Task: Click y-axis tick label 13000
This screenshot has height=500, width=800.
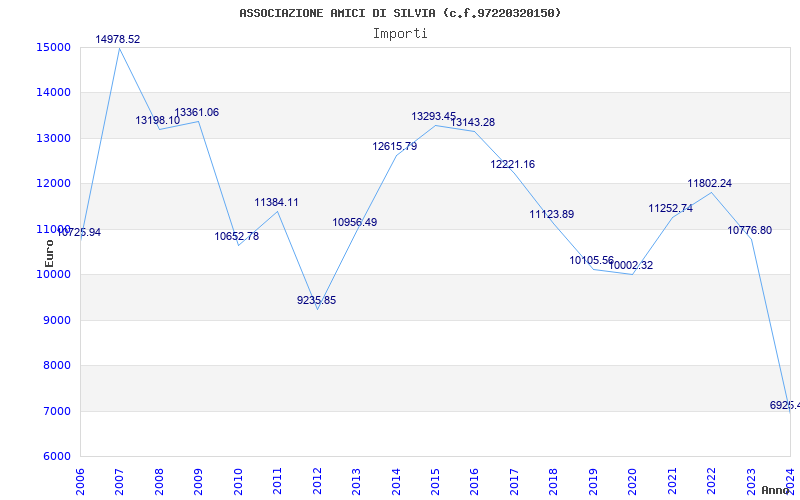Action: [x=53, y=138]
